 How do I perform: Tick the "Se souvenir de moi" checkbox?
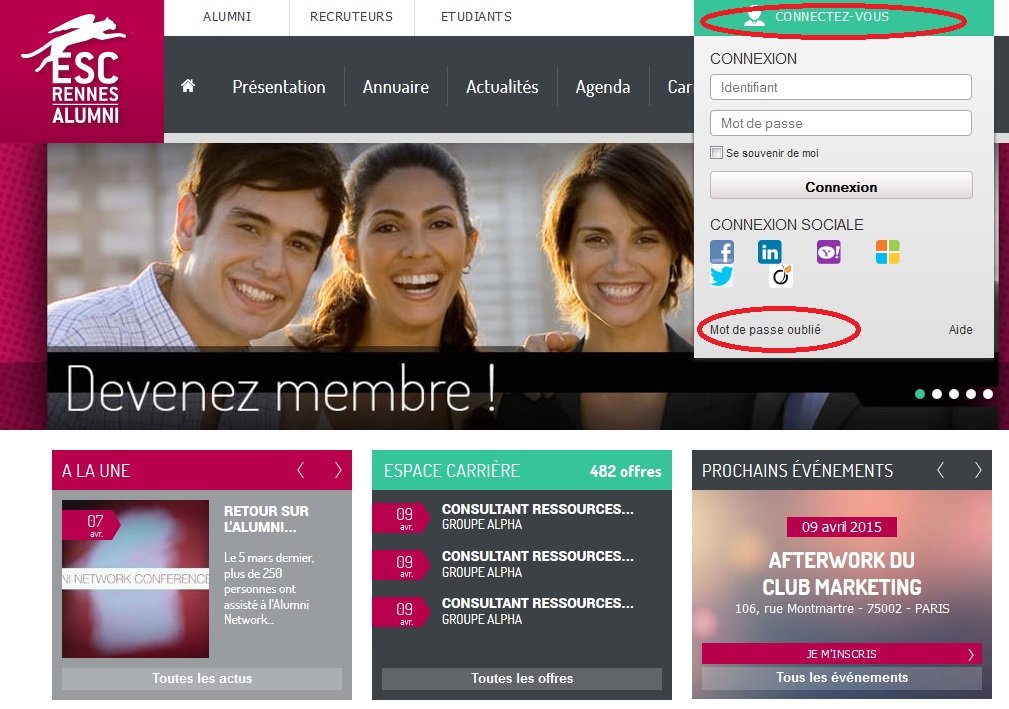[x=716, y=153]
